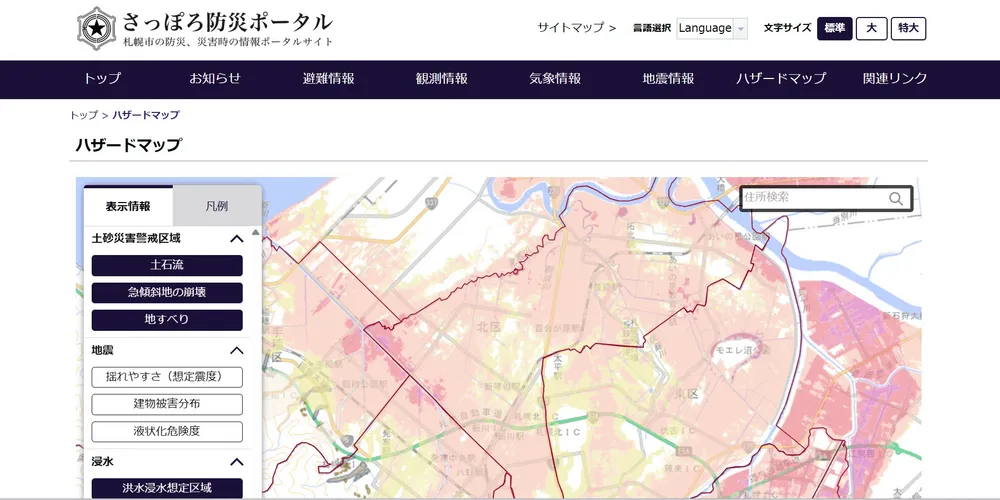This screenshot has width=1000, height=500.
Task: Open the Language selection dropdown
Action: (712, 28)
